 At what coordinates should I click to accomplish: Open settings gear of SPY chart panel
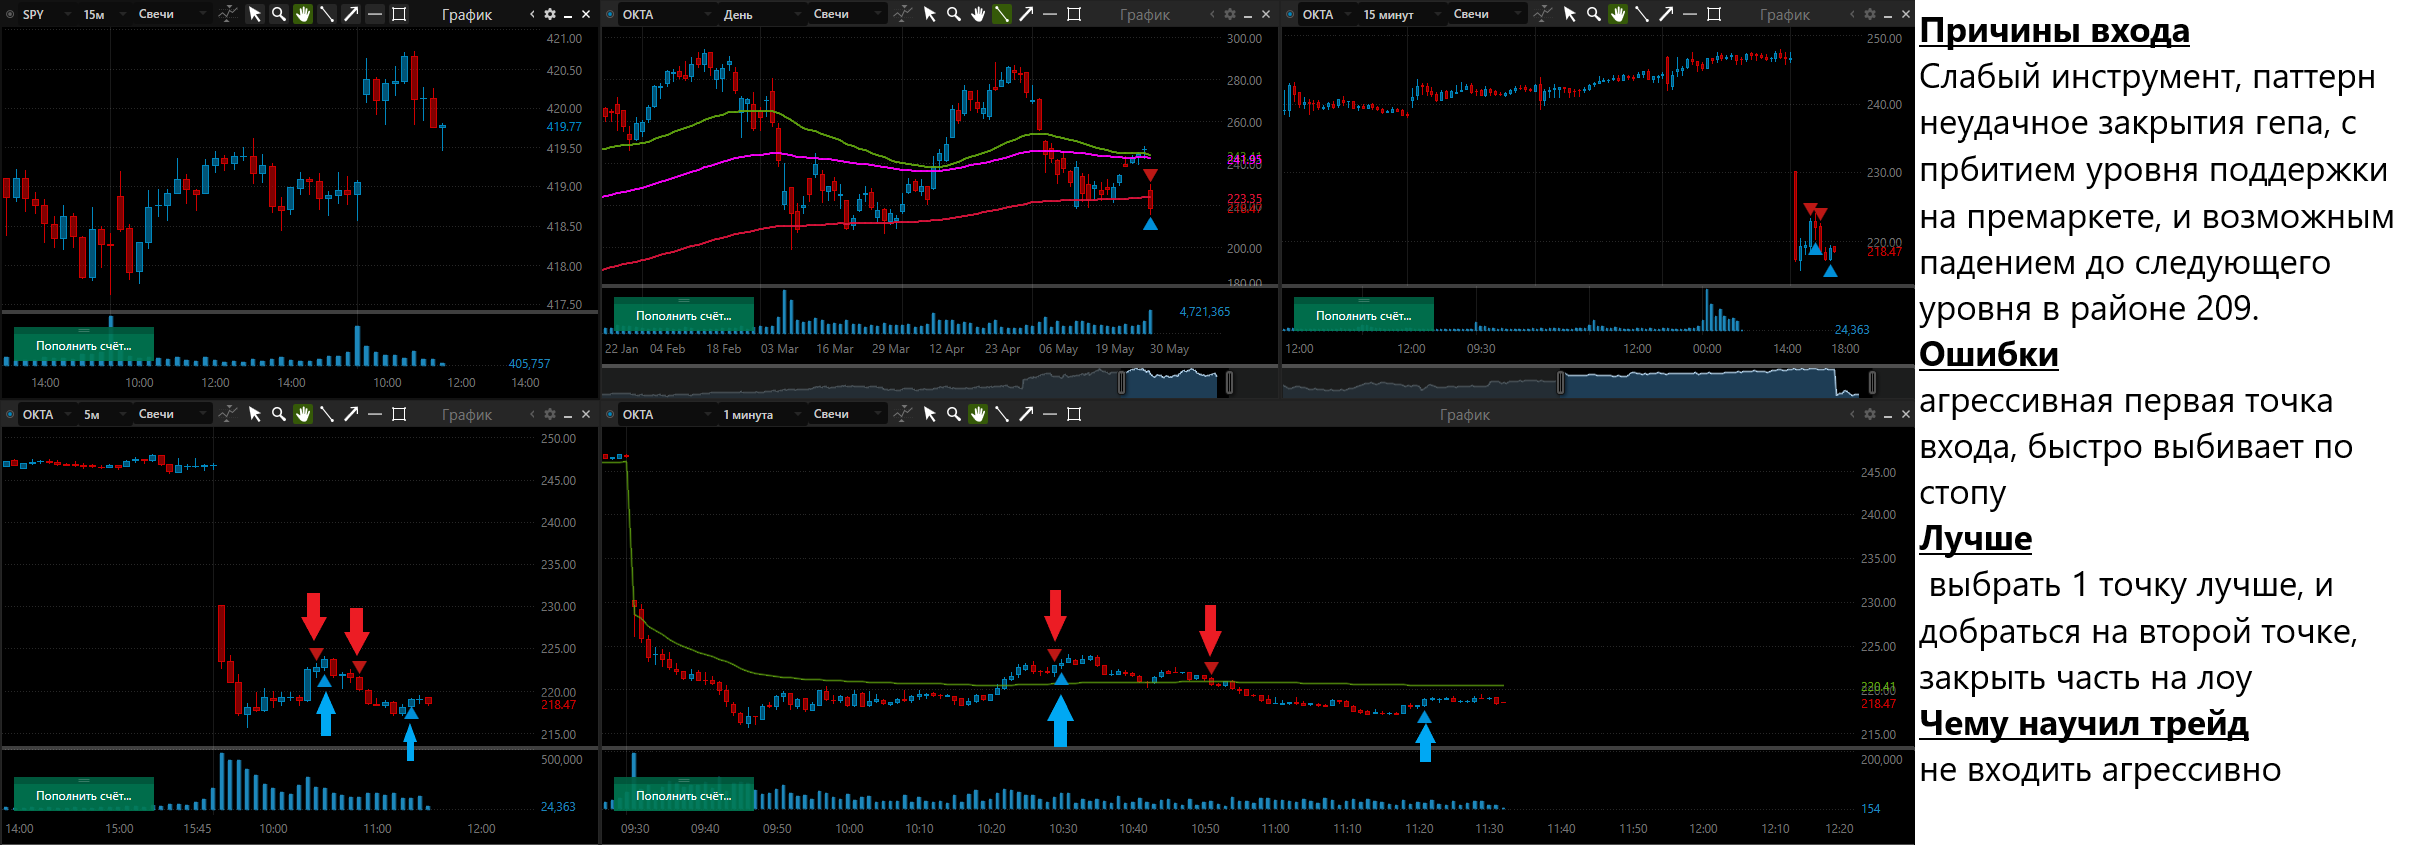(x=550, y=14)
